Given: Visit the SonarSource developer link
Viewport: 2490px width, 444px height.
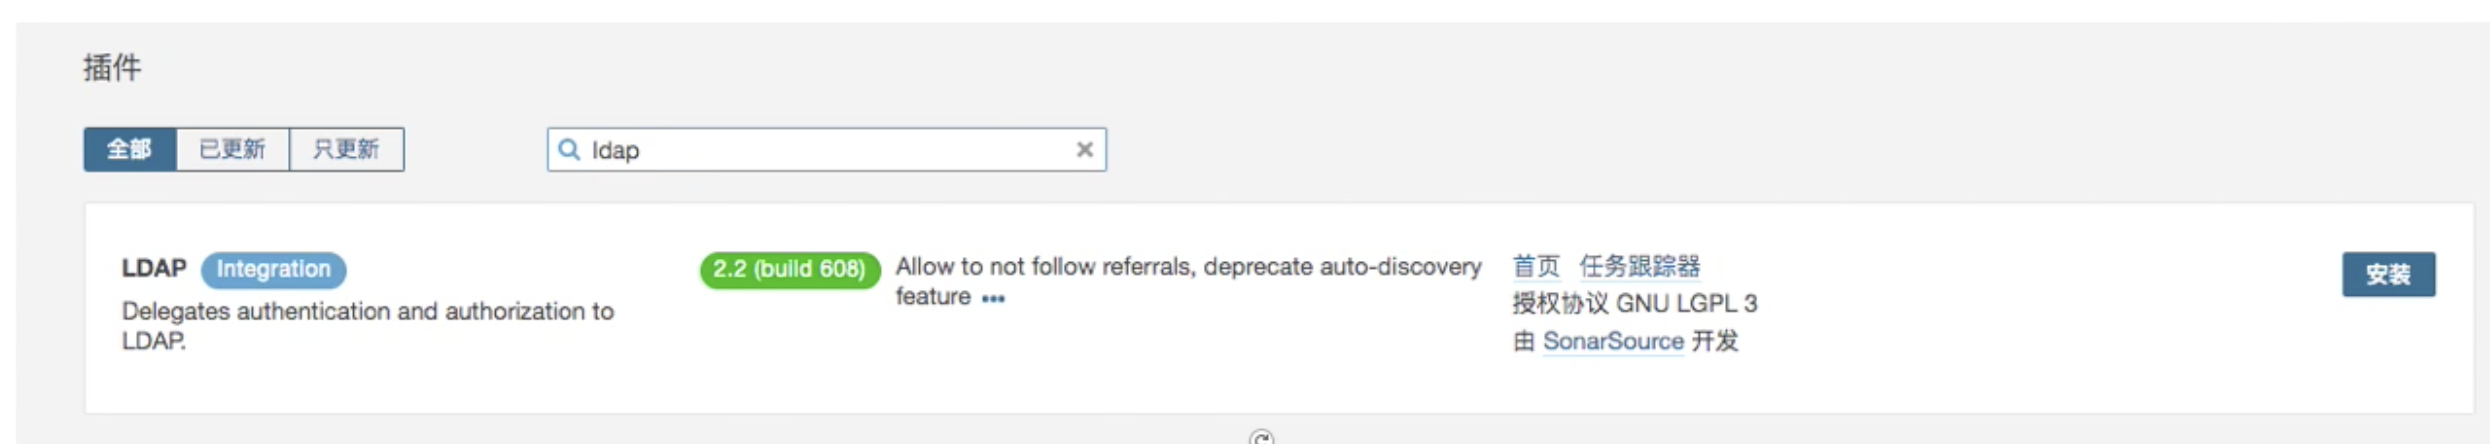Looking at the screenshot, I should point(1613,342).
